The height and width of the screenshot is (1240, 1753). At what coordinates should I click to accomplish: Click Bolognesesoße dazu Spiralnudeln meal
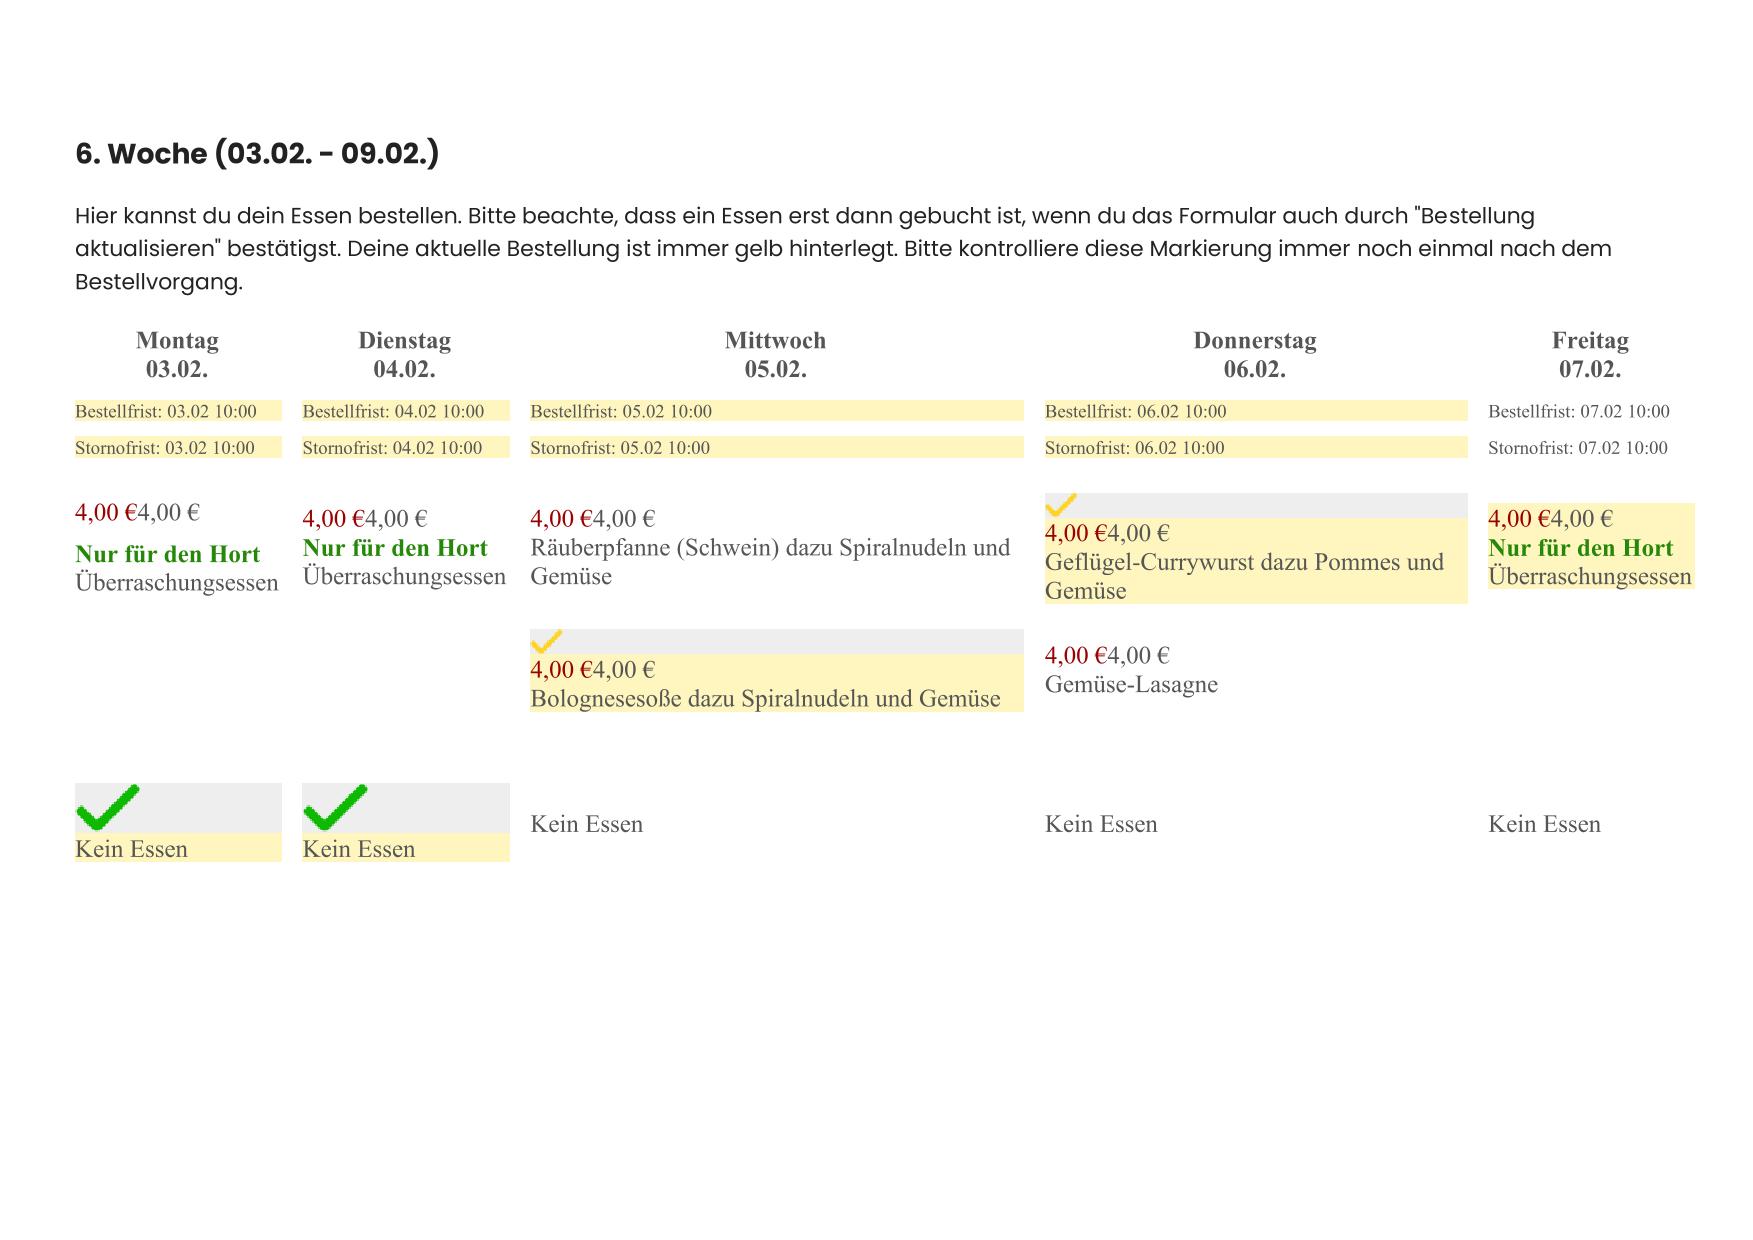click(765, 698)
